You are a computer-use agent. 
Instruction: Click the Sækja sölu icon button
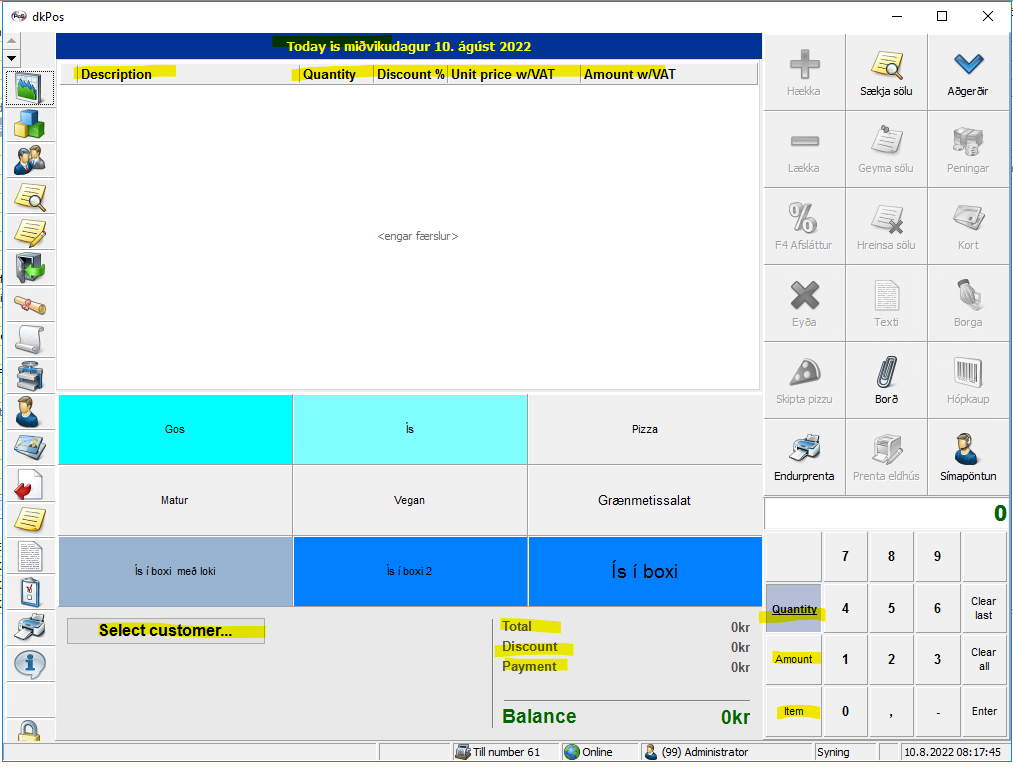point(886,72)
